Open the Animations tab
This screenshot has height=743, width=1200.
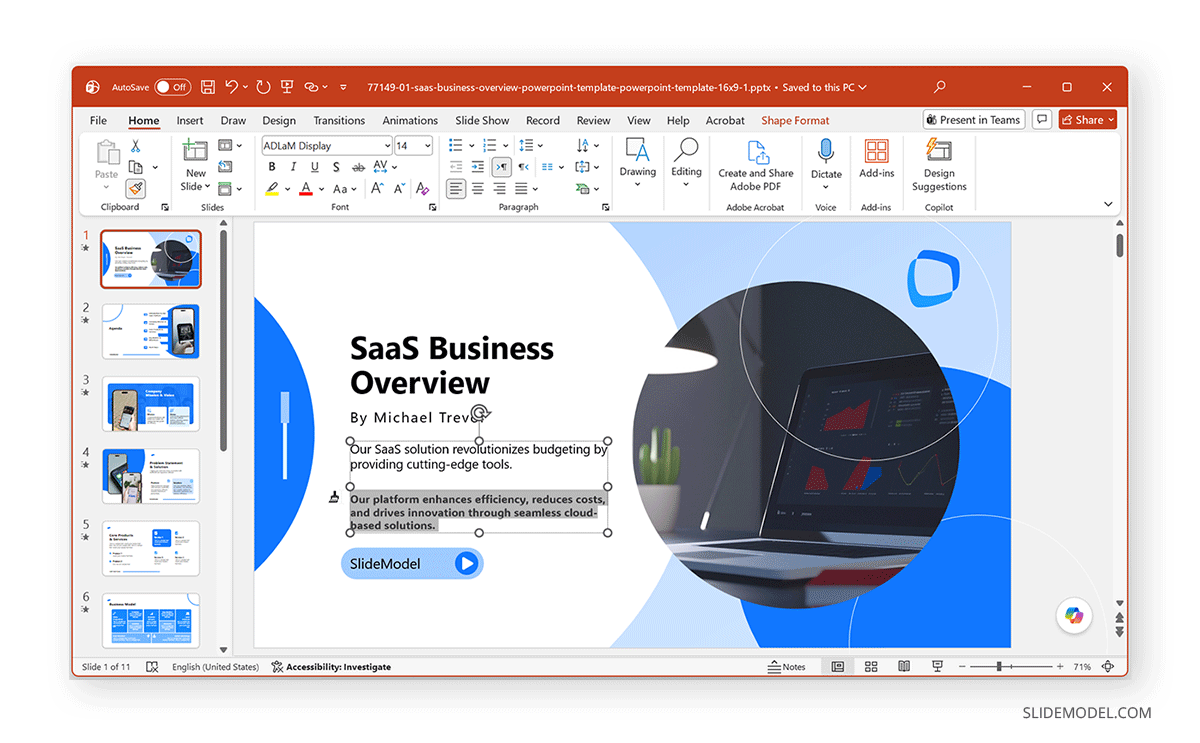[x=410, y=120]
